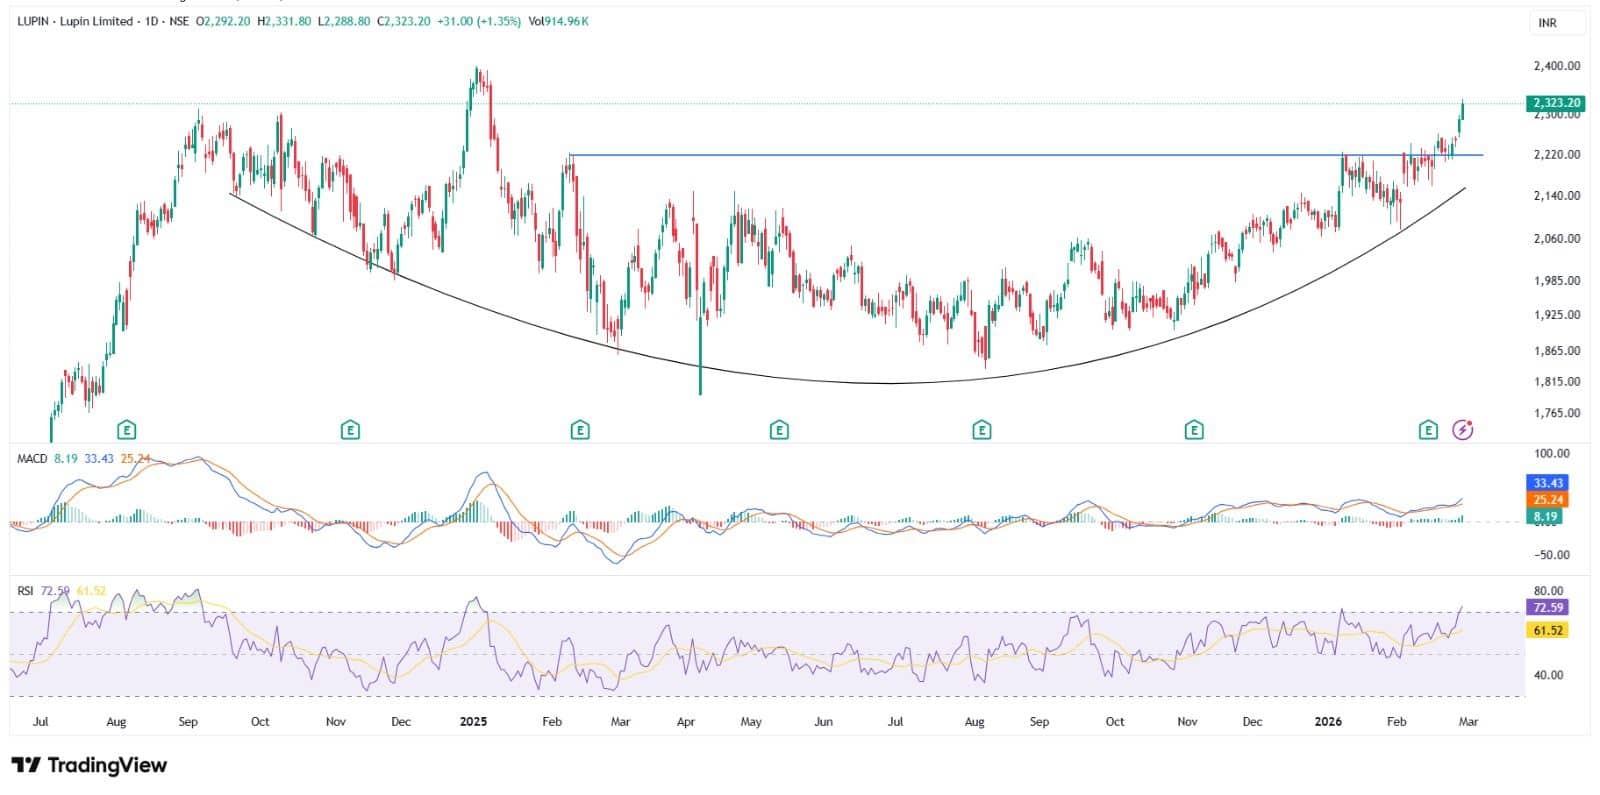
Task: Click the Jun label on time axis
Action: [x=823, y=721]
